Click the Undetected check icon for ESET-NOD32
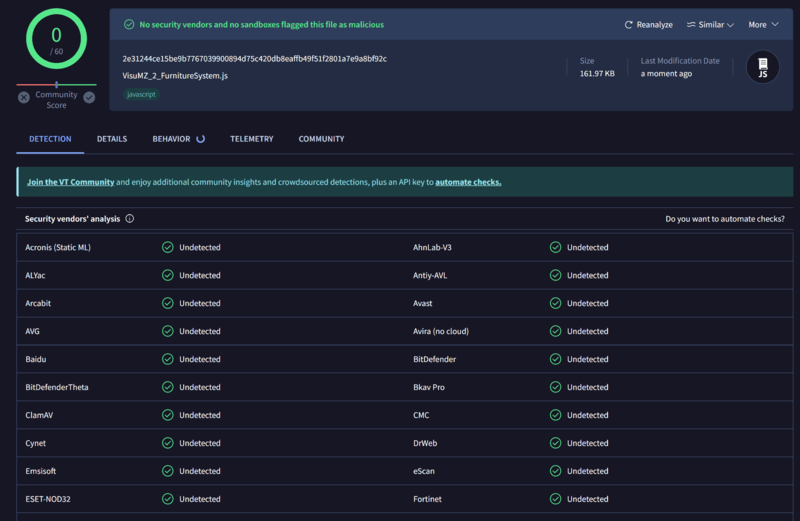Screen dimensions: 800x521 [x=167, y=499]
